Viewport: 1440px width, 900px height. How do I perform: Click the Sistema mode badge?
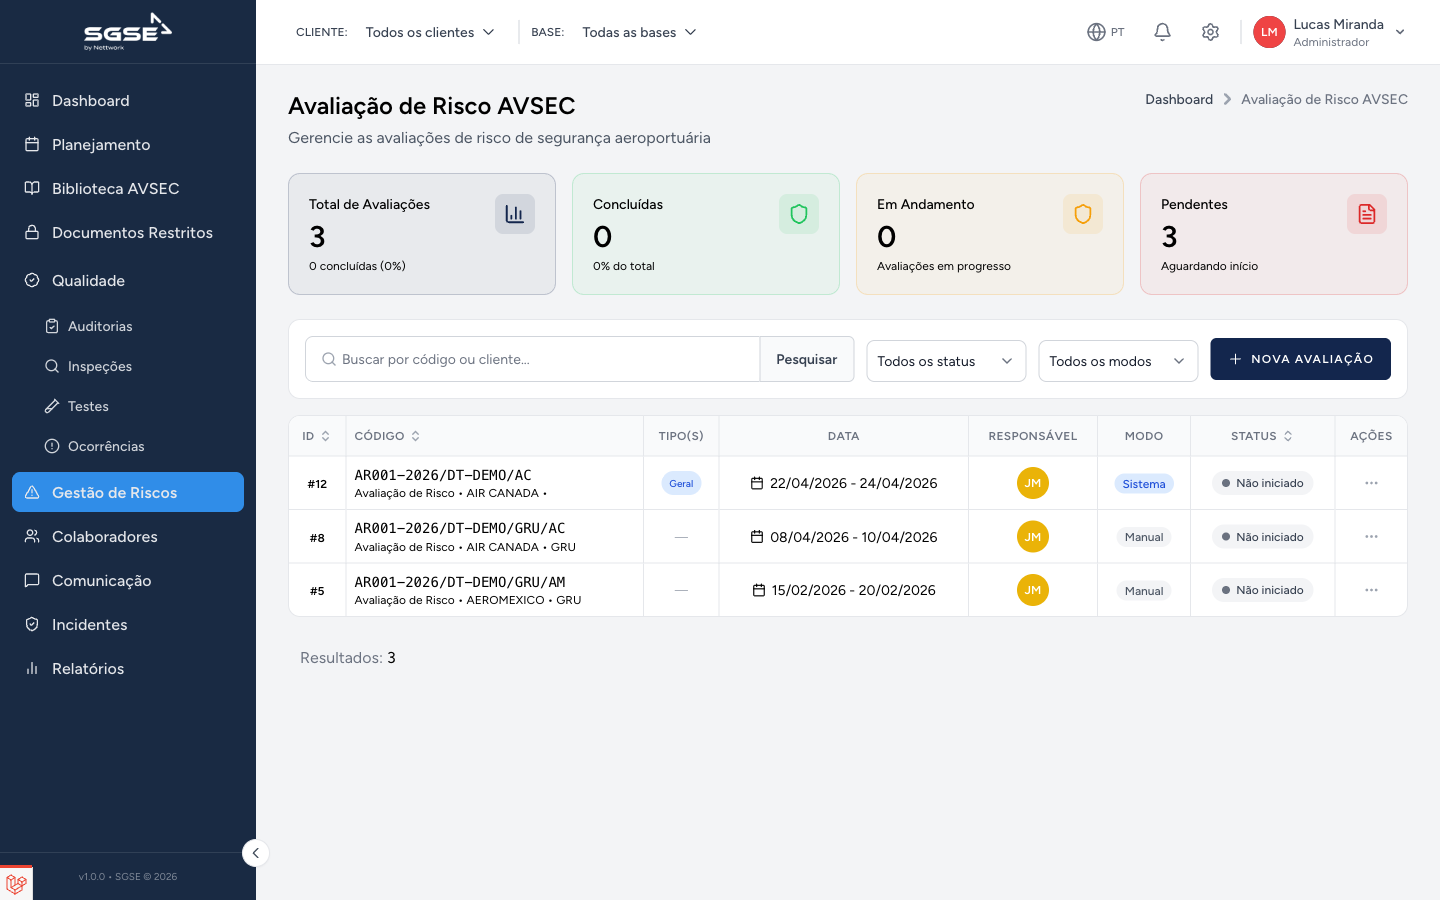(x=1144, y=484)
